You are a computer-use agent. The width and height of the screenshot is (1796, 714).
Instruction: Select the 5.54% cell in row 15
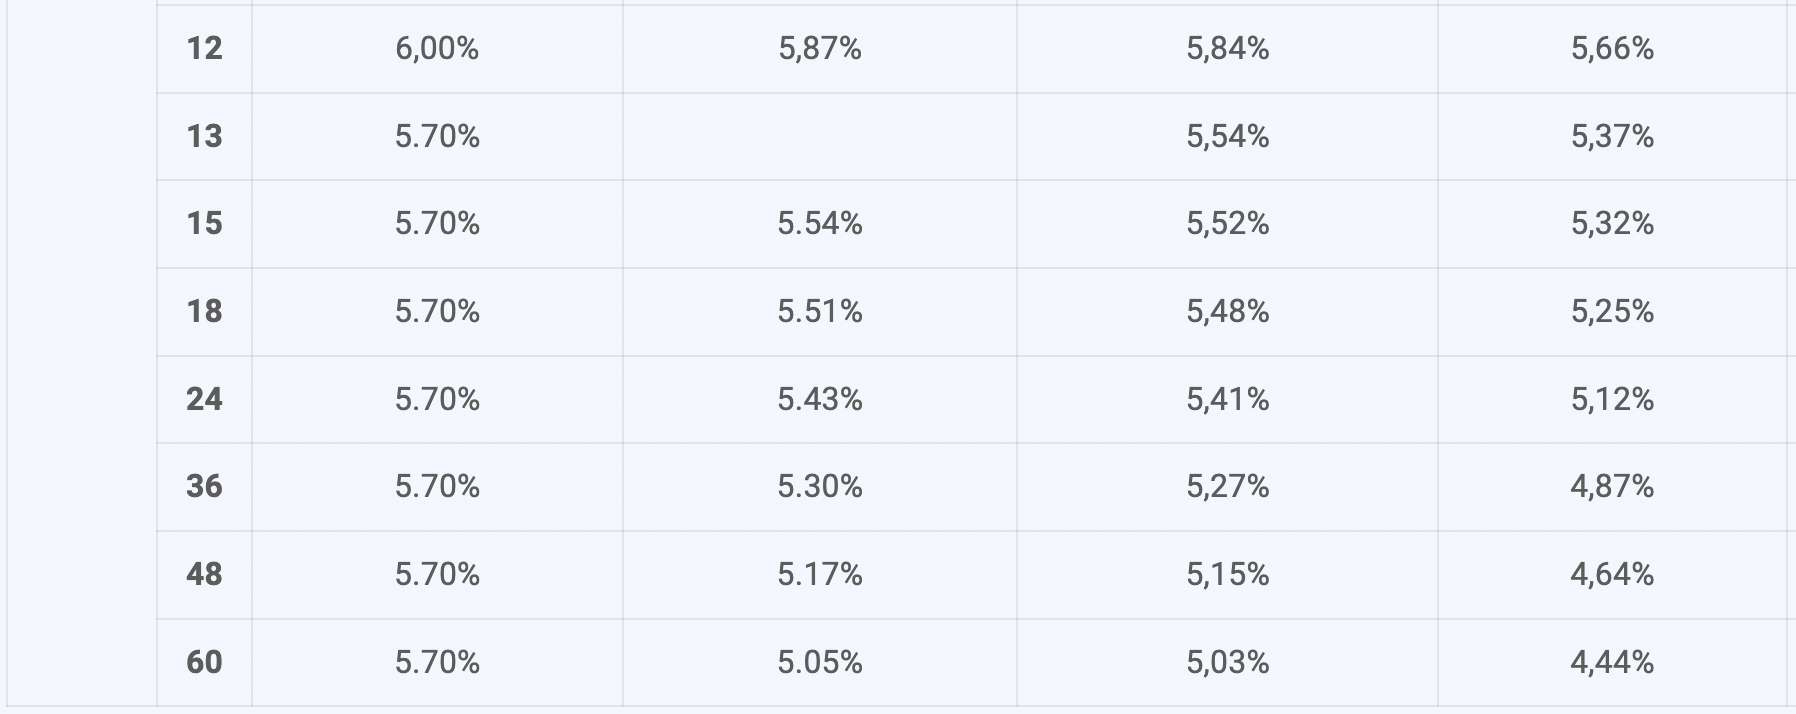pyautogui.click(x=820, y=224)
